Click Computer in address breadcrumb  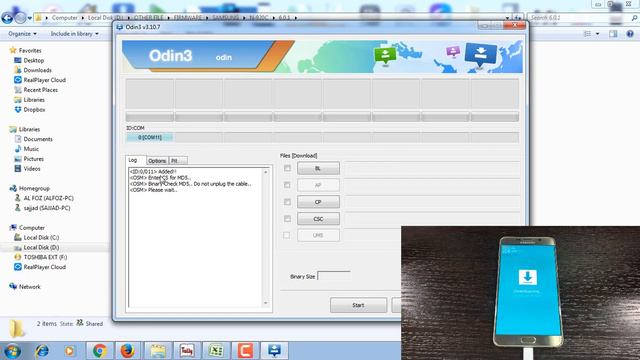click(x=64, y=18)
